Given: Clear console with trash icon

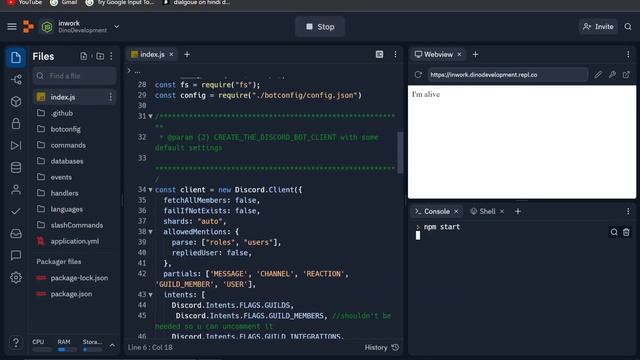Looking at the screenshot, I should [626, 232].
